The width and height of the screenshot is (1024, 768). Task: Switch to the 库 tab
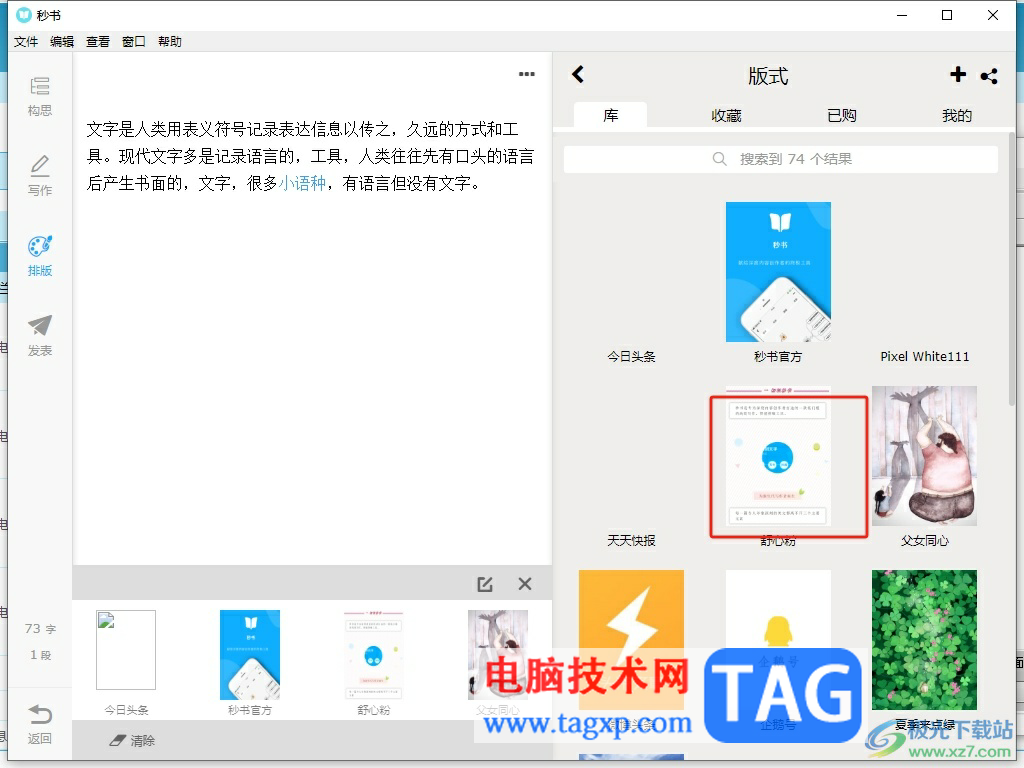click(611, 115)
